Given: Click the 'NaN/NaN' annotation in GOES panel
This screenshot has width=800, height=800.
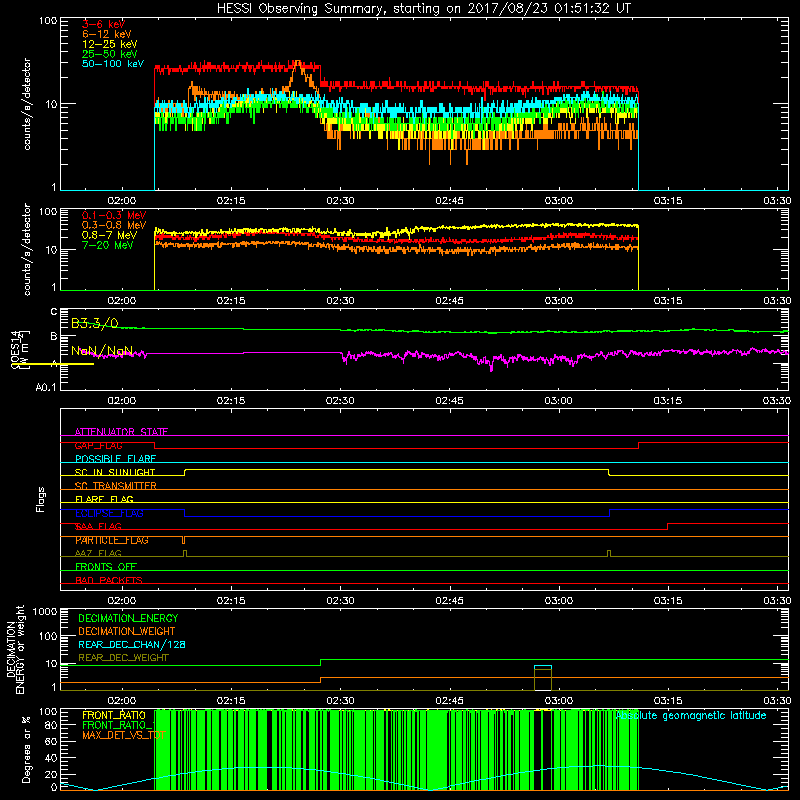Looking at the screenshot, I should click(x=102, y=351).
